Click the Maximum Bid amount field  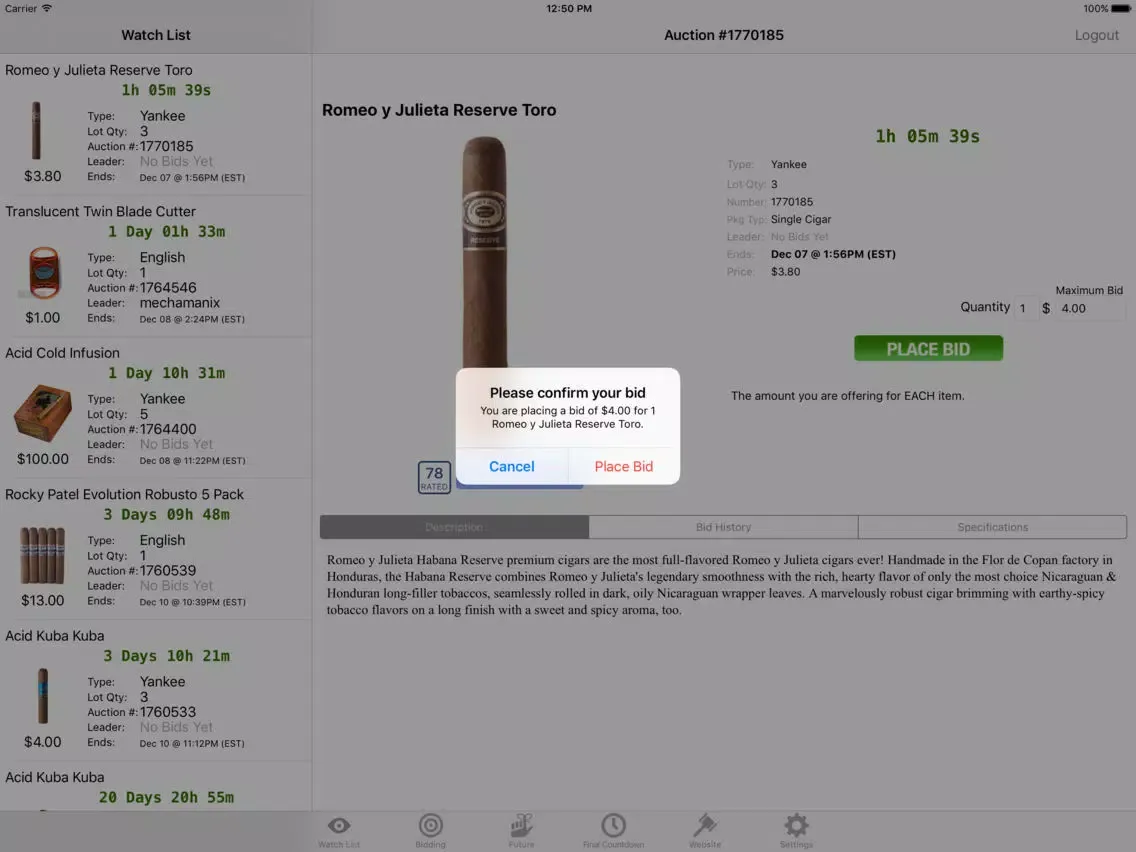[x=1089, y=308]
